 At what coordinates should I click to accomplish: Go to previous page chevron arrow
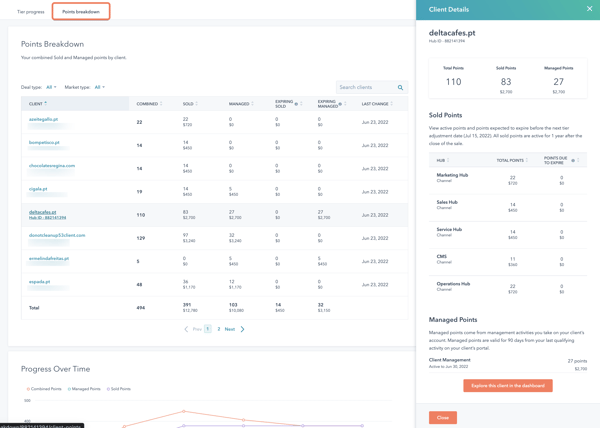(x=186, y=329)
